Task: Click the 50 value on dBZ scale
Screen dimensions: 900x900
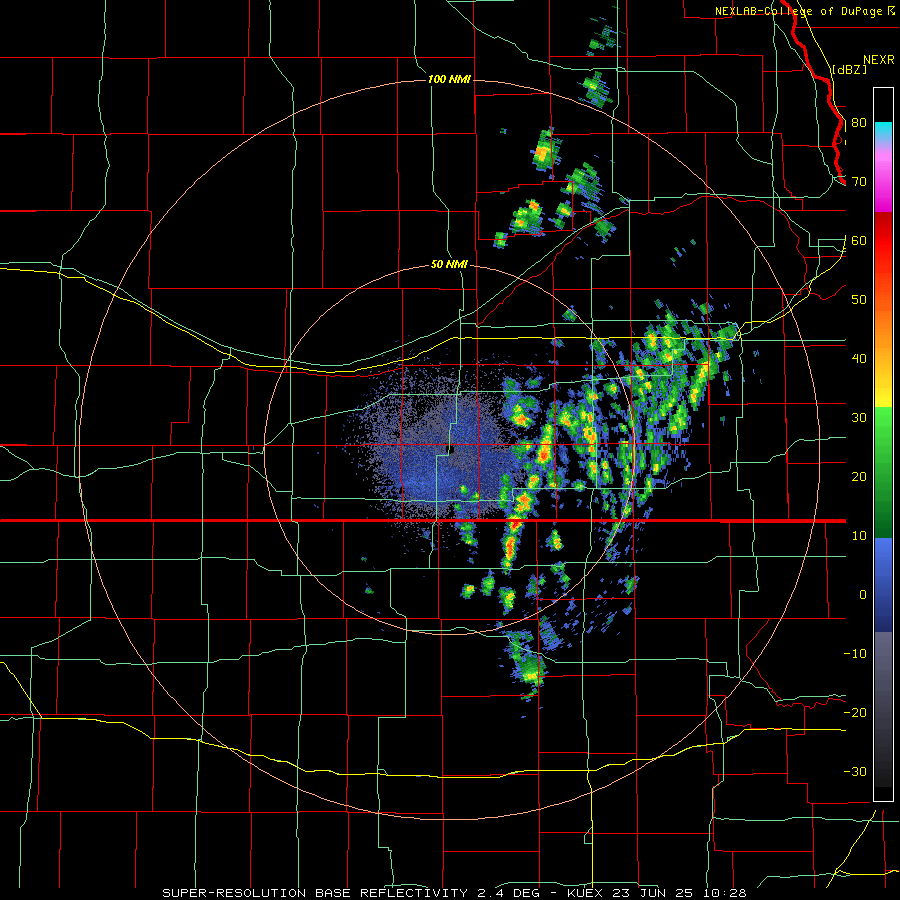Action: (x=859, y=300)
